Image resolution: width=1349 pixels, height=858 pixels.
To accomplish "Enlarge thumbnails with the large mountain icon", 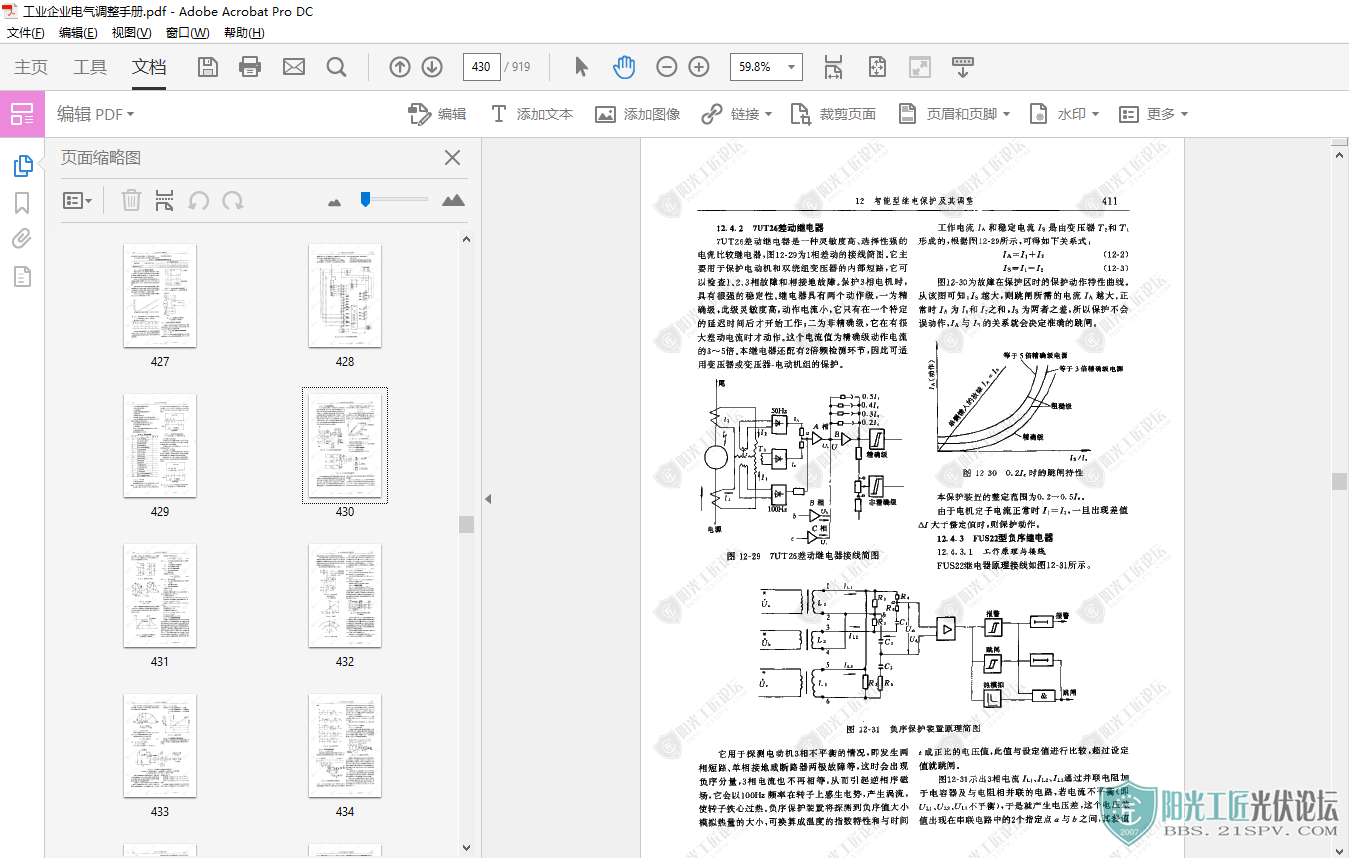I will point(453,200).
